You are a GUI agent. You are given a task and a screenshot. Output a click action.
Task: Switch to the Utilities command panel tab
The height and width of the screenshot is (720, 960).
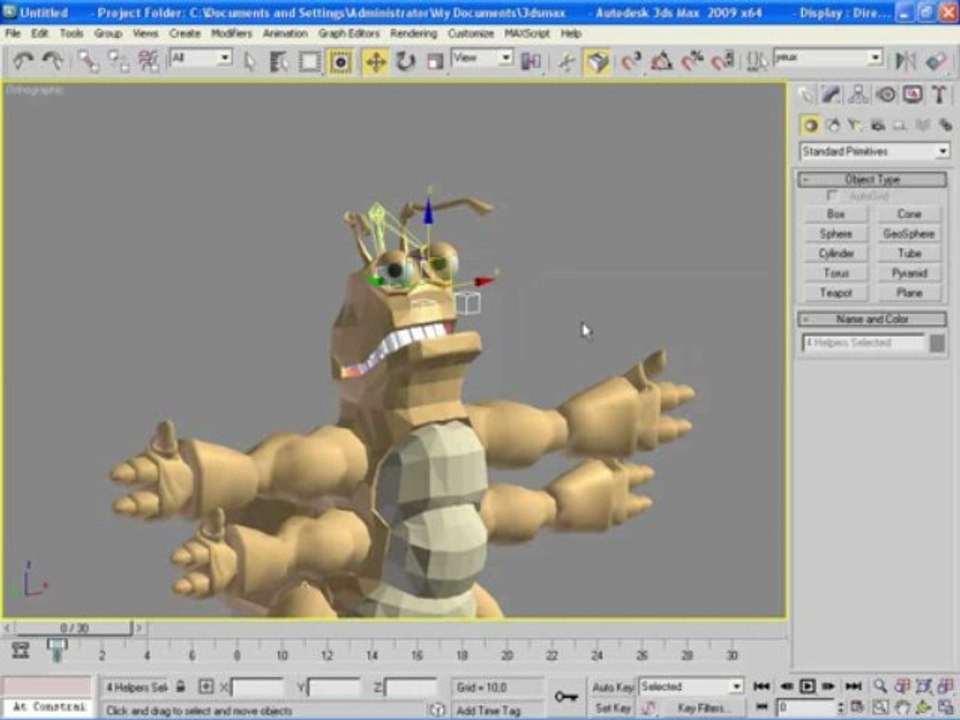click(x=939, y=94)
